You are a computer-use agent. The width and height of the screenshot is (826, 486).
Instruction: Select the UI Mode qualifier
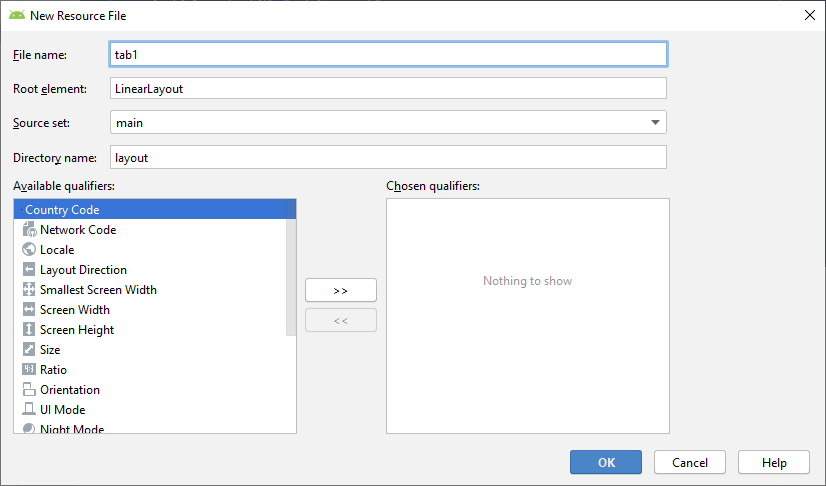pyautogui.click(x=62, y=410)
